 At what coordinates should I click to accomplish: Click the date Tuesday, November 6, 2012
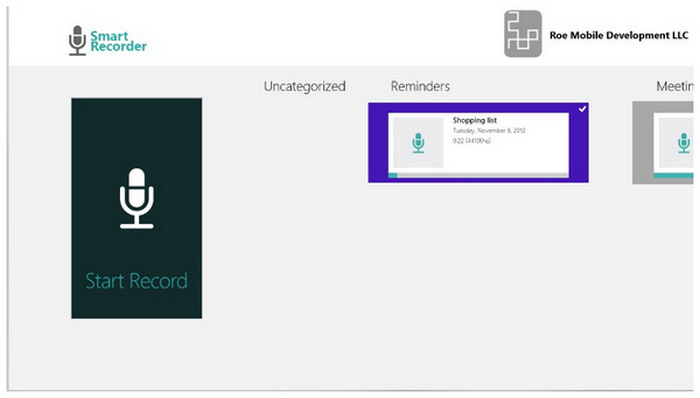click(x=489, y=131)
